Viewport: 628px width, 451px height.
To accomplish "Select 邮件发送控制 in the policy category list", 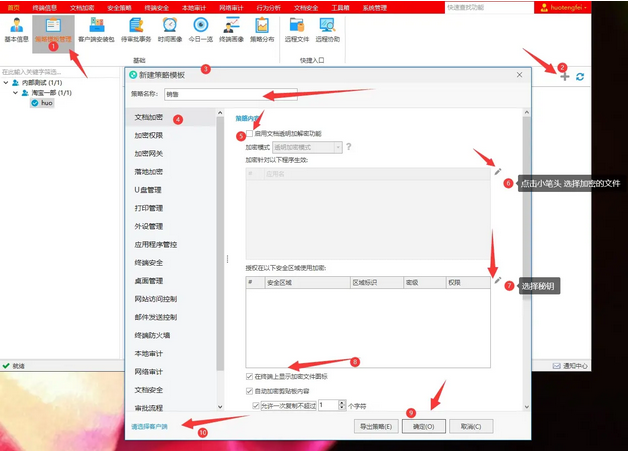I will pos(156,317).
